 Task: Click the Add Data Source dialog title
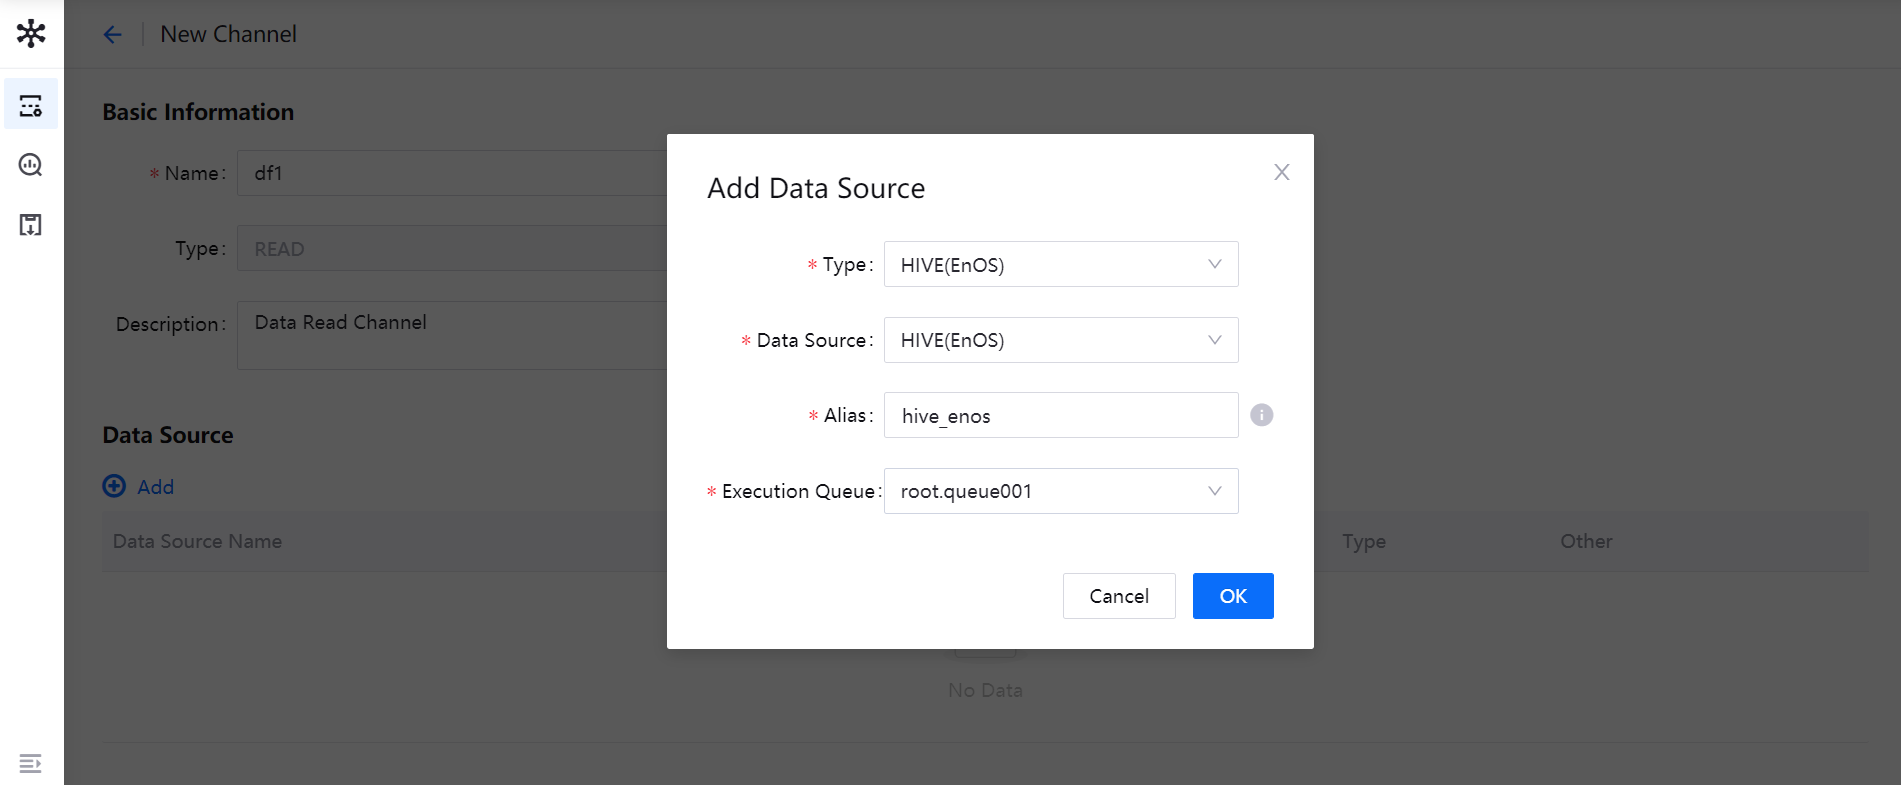816,188
